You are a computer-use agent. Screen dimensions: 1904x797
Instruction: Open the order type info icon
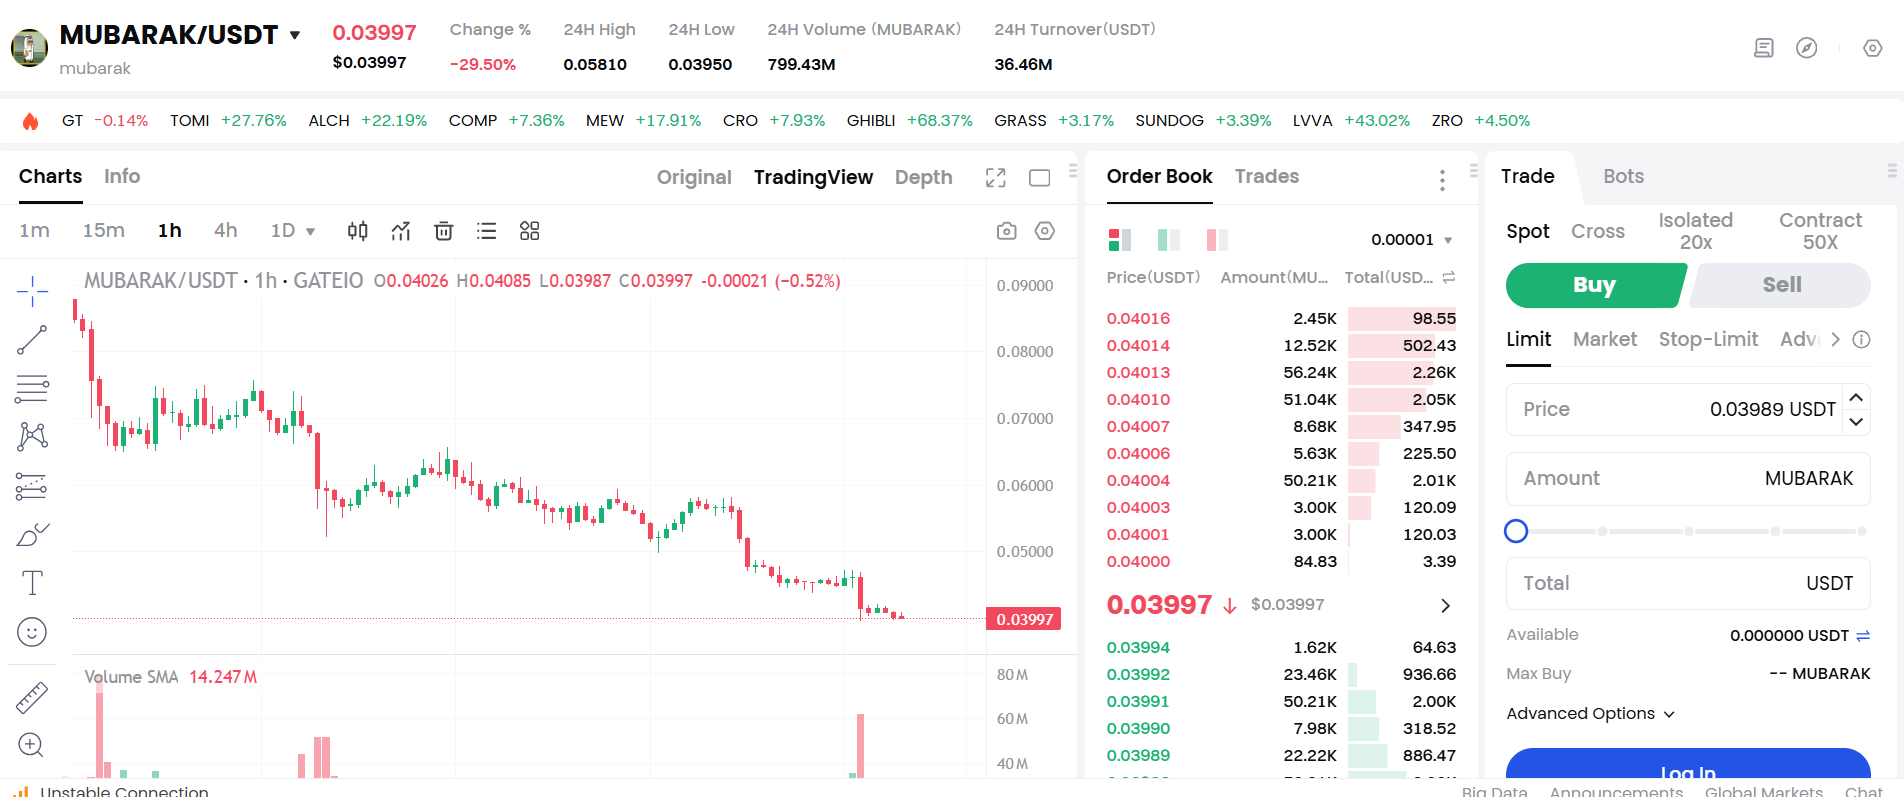click(x=1861, y=339)
